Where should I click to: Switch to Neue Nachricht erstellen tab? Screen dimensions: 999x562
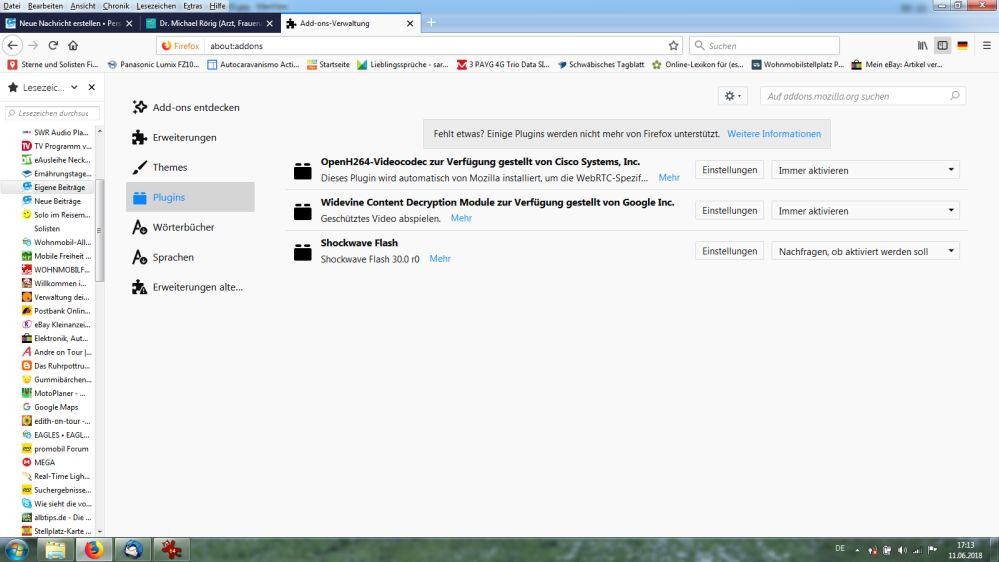pyautogui.click(x=69, y=24)
